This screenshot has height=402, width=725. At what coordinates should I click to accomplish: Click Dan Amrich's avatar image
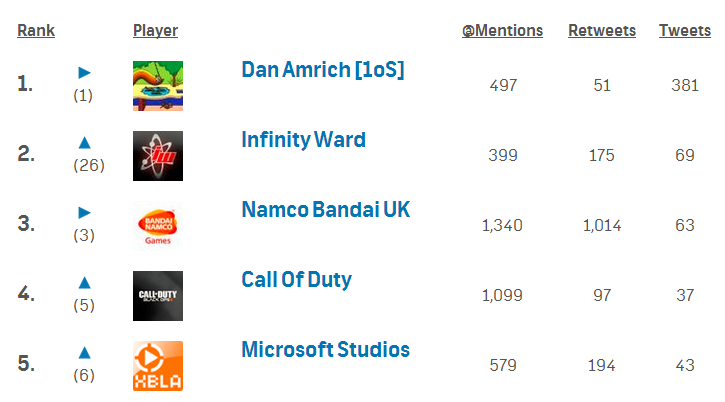point(158,86)
